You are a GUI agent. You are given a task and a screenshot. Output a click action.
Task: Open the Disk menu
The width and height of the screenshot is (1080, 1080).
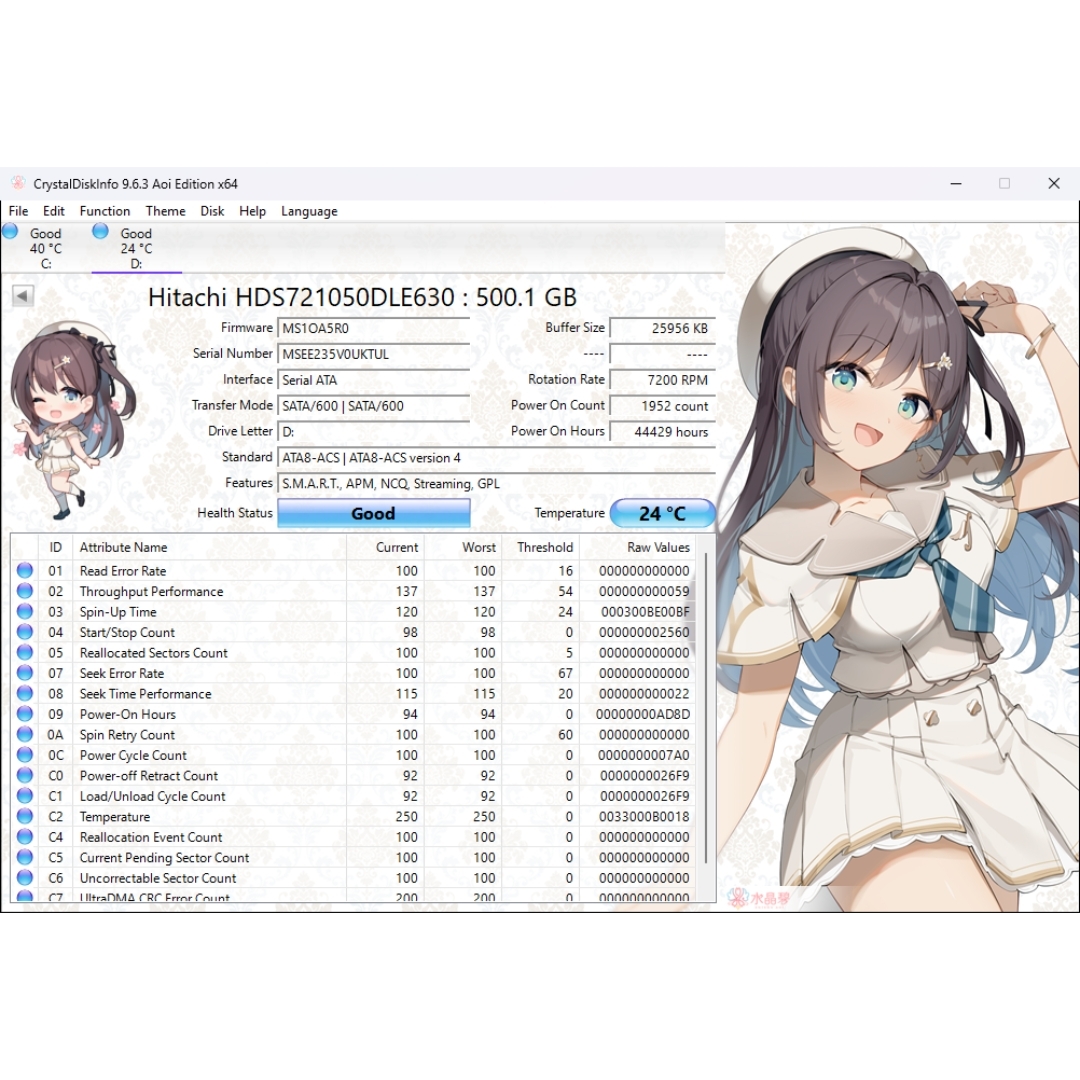212,211
